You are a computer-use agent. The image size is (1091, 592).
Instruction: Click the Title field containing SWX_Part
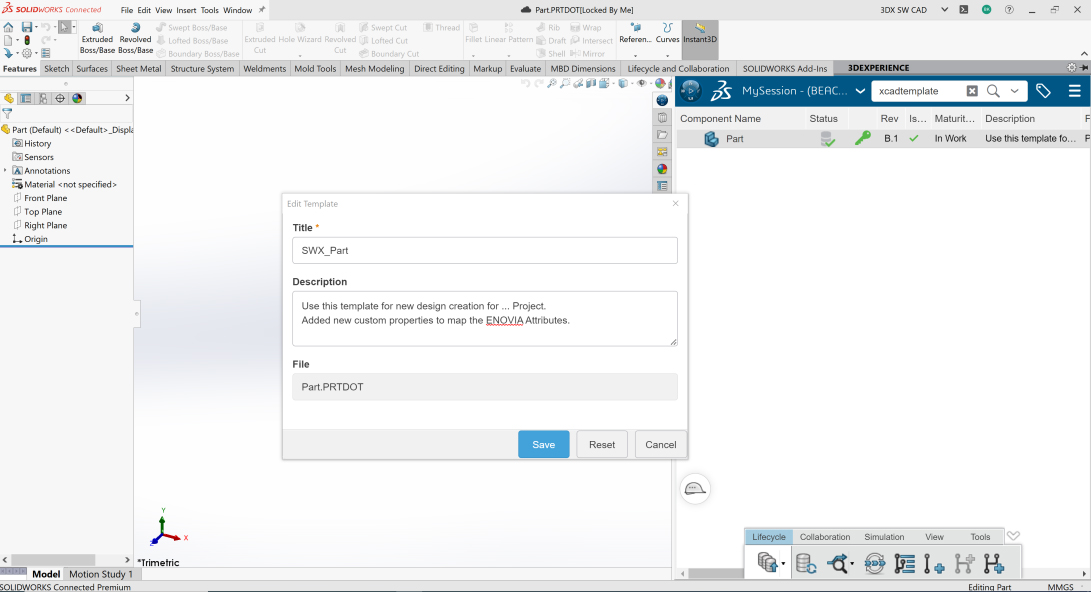485,250
